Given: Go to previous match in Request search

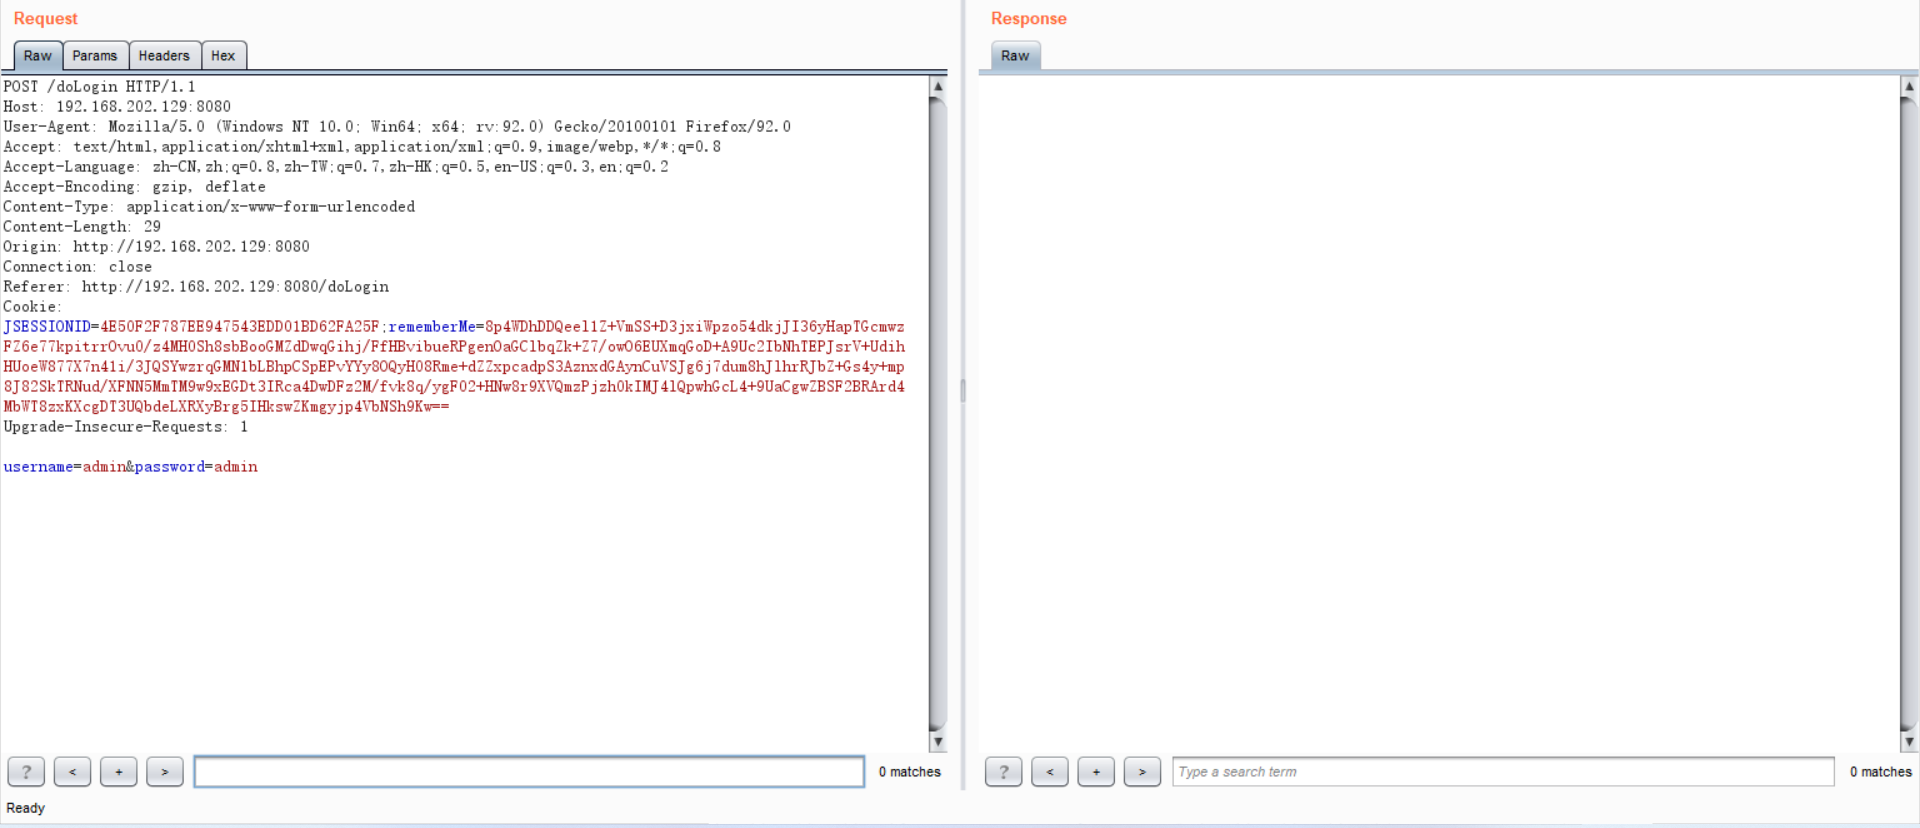Looking at the screenshot, I should coord(72,772).
